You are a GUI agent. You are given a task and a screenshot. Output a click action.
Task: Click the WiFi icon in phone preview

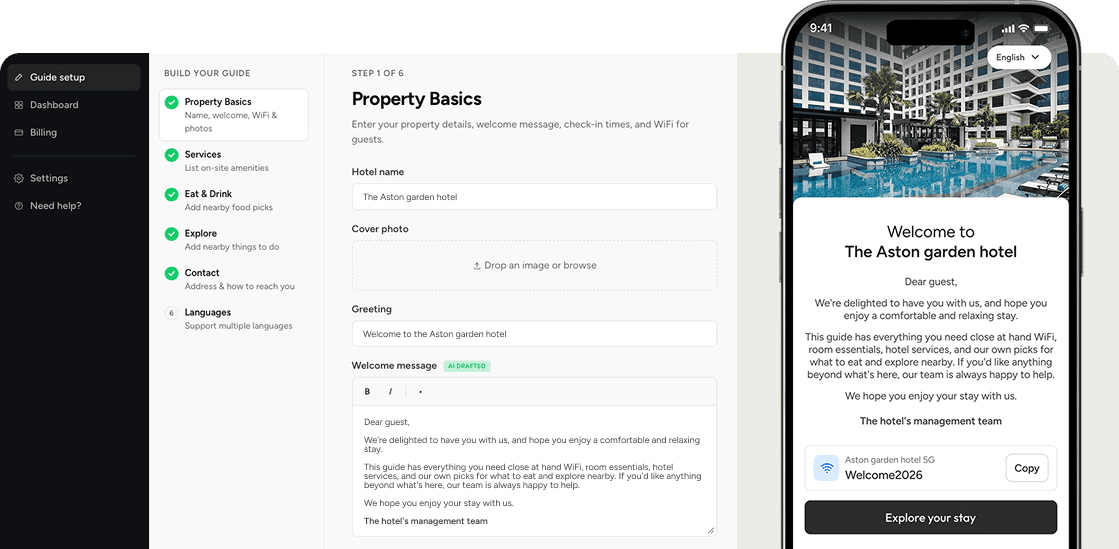(x=826, y=468)
